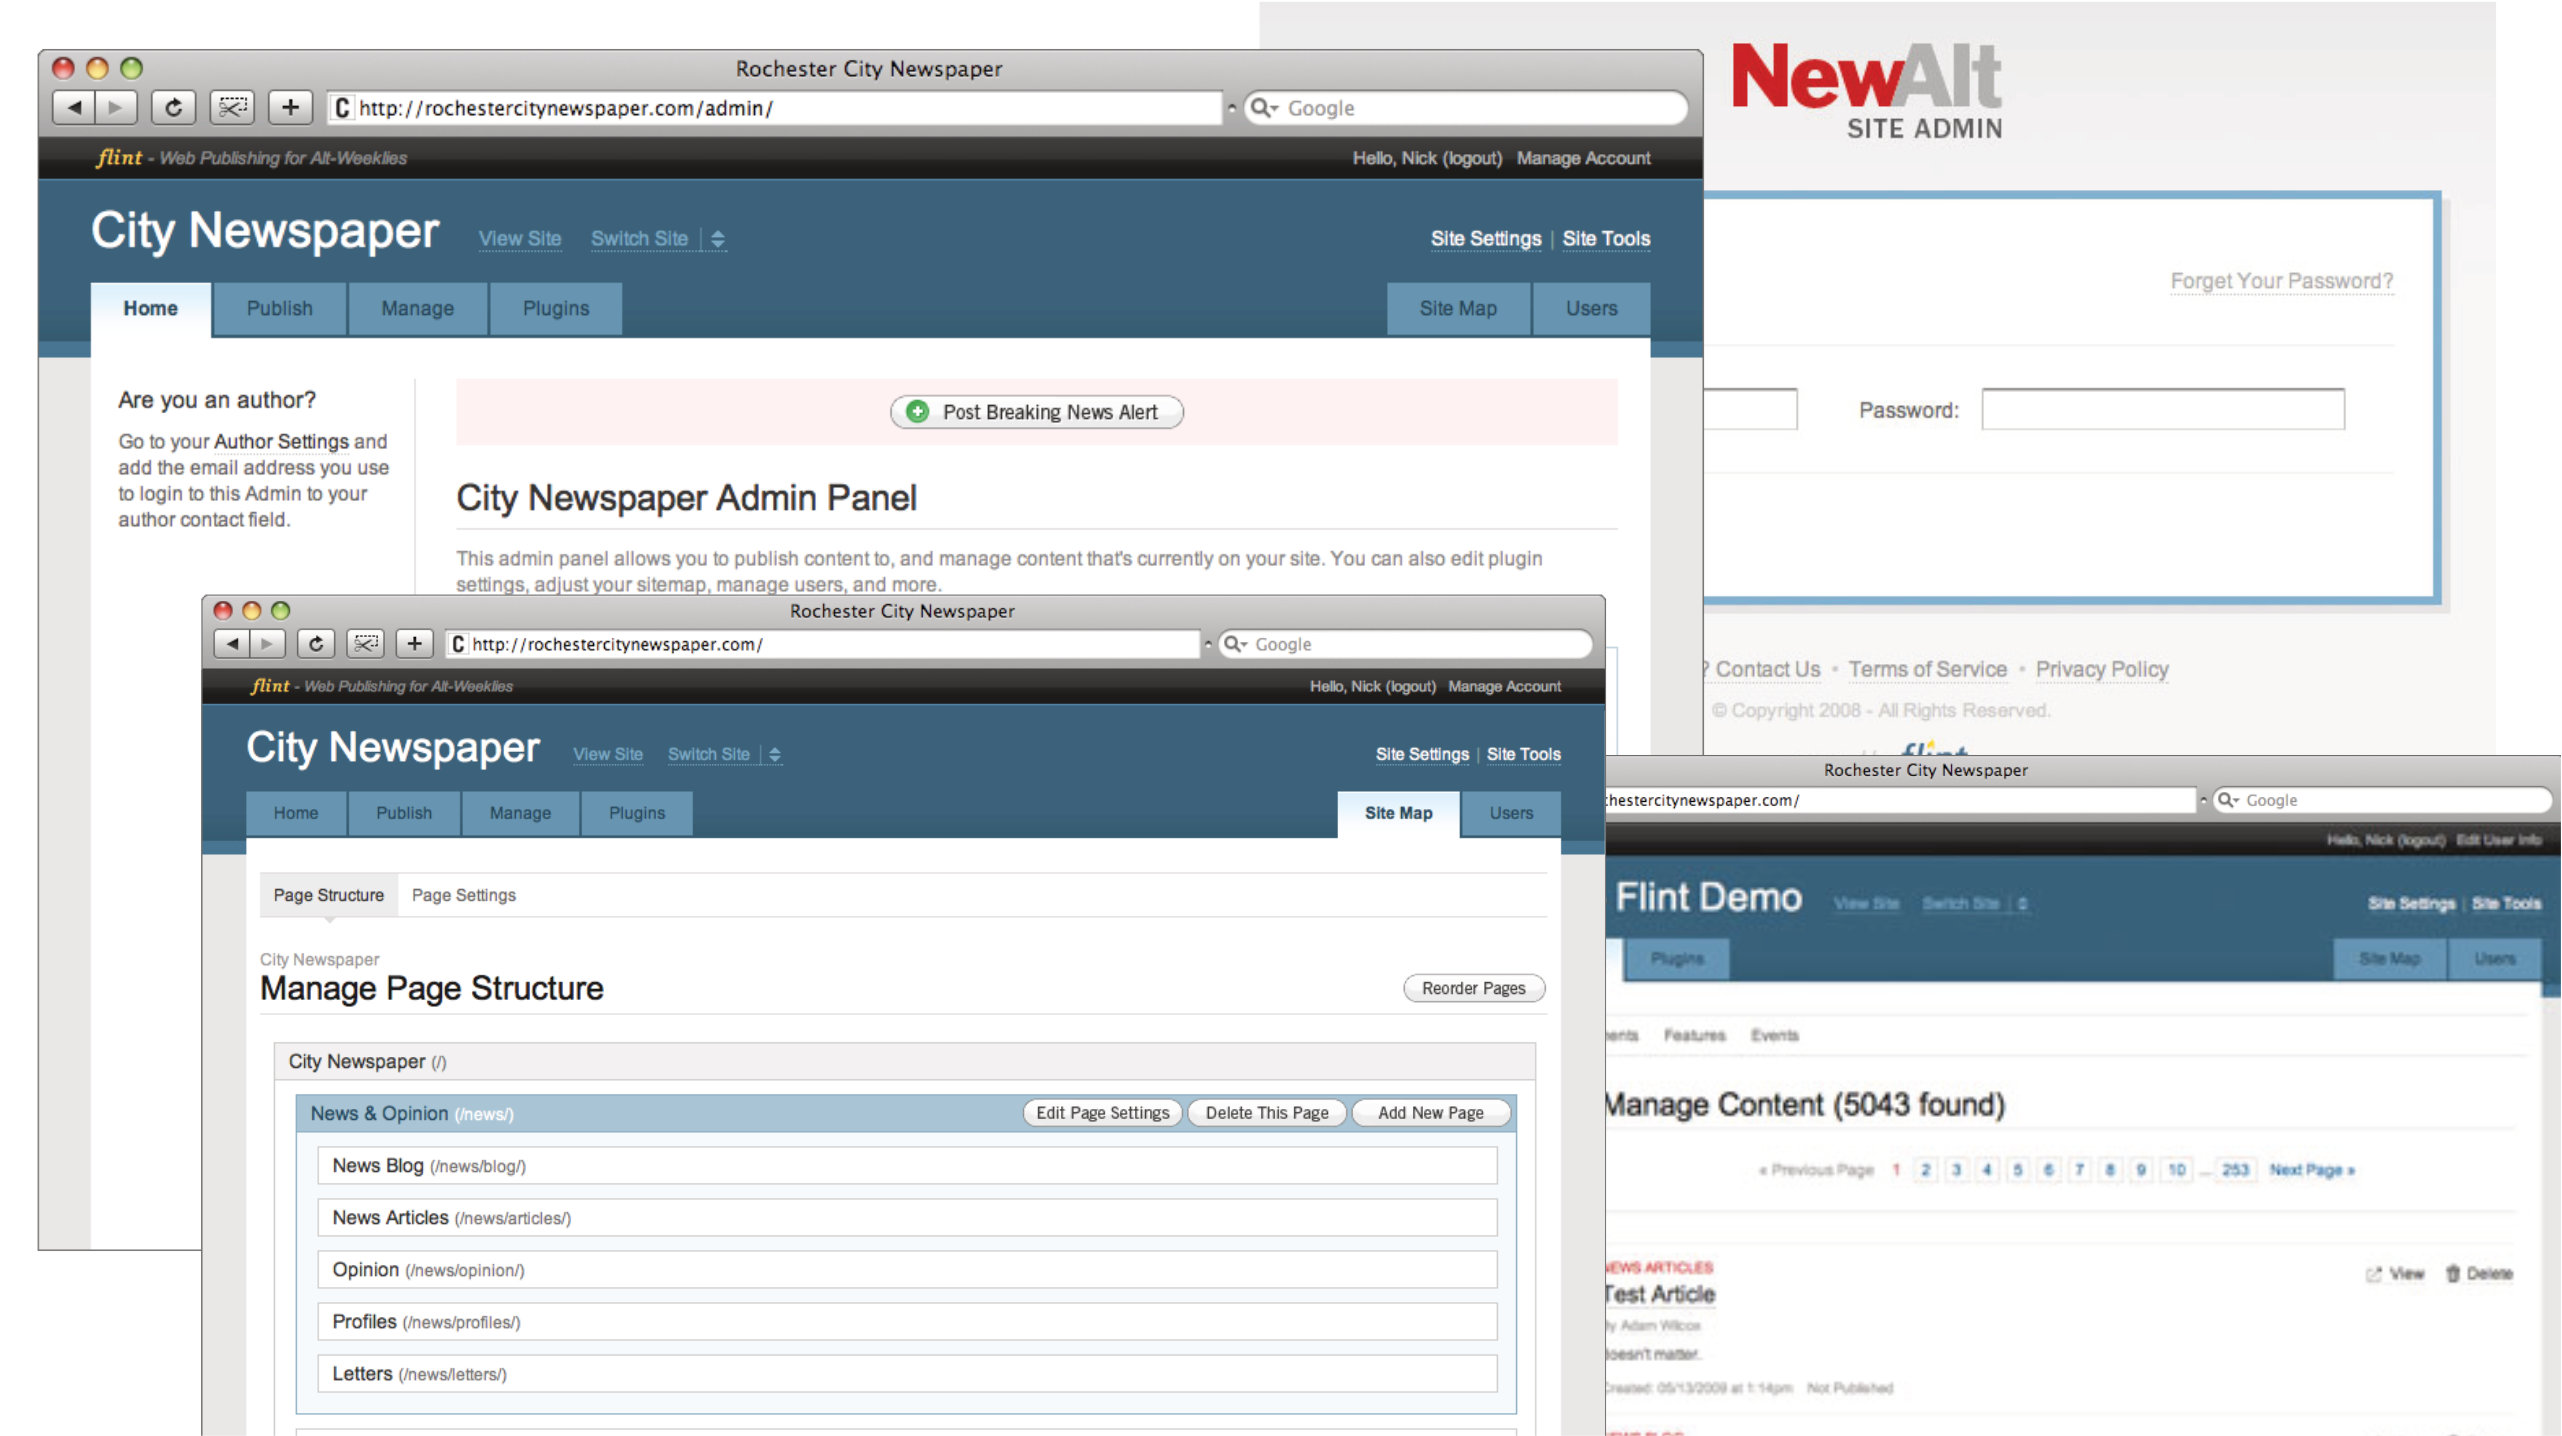Open Switch Site stepper arrows in admin window

pyautogui.click(x=717, y=239)
